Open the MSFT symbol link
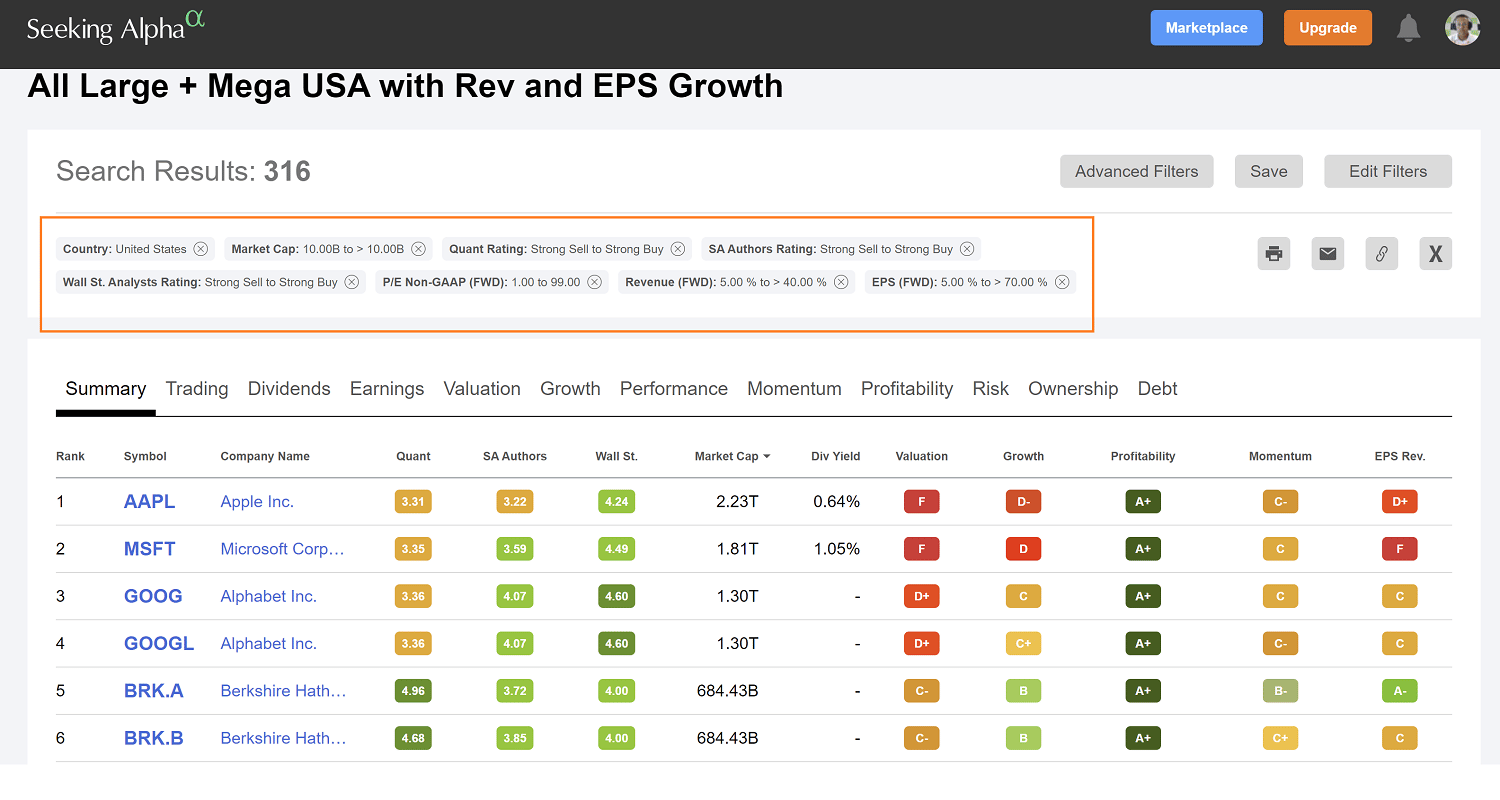This screenshot has width=1500, height=800. (150, 549)
